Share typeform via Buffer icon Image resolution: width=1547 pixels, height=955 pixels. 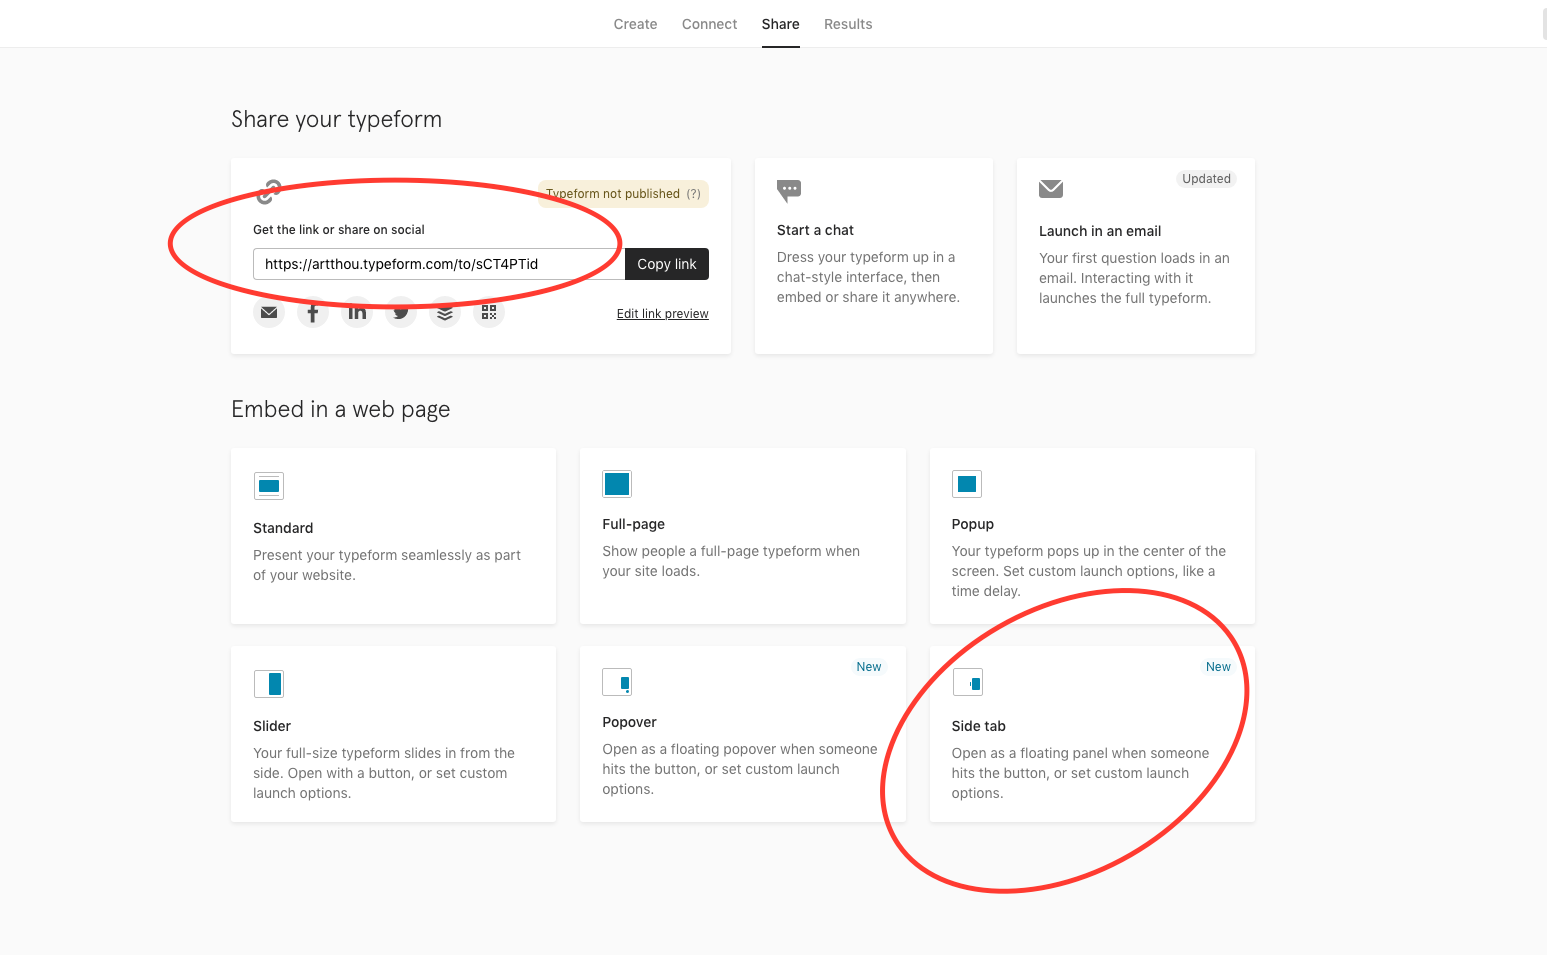pyautogui.click(x=445, y=313)
